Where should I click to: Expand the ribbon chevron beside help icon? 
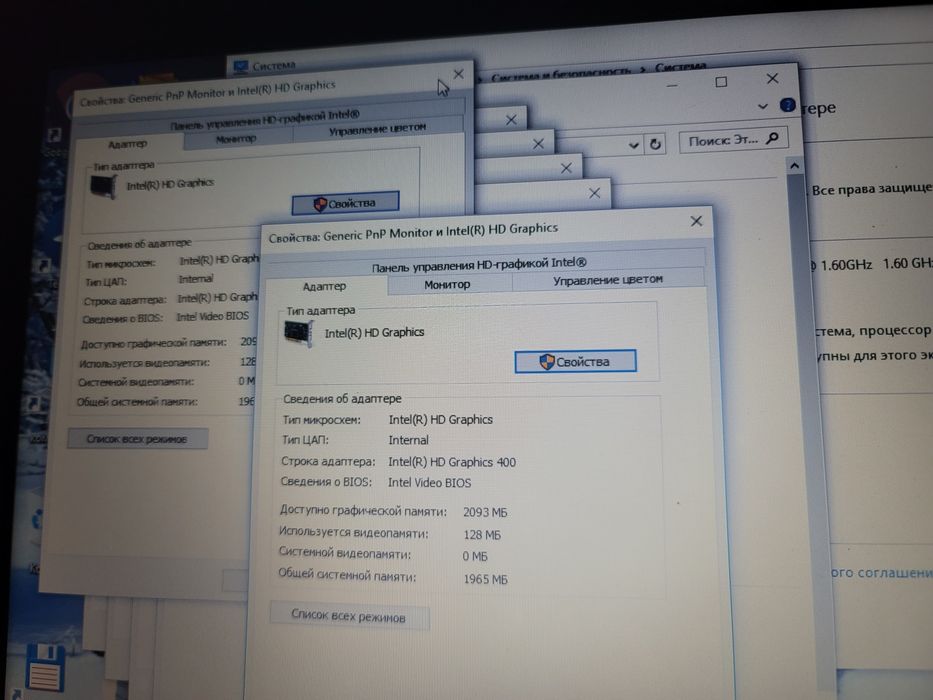(x=763, y=107)
